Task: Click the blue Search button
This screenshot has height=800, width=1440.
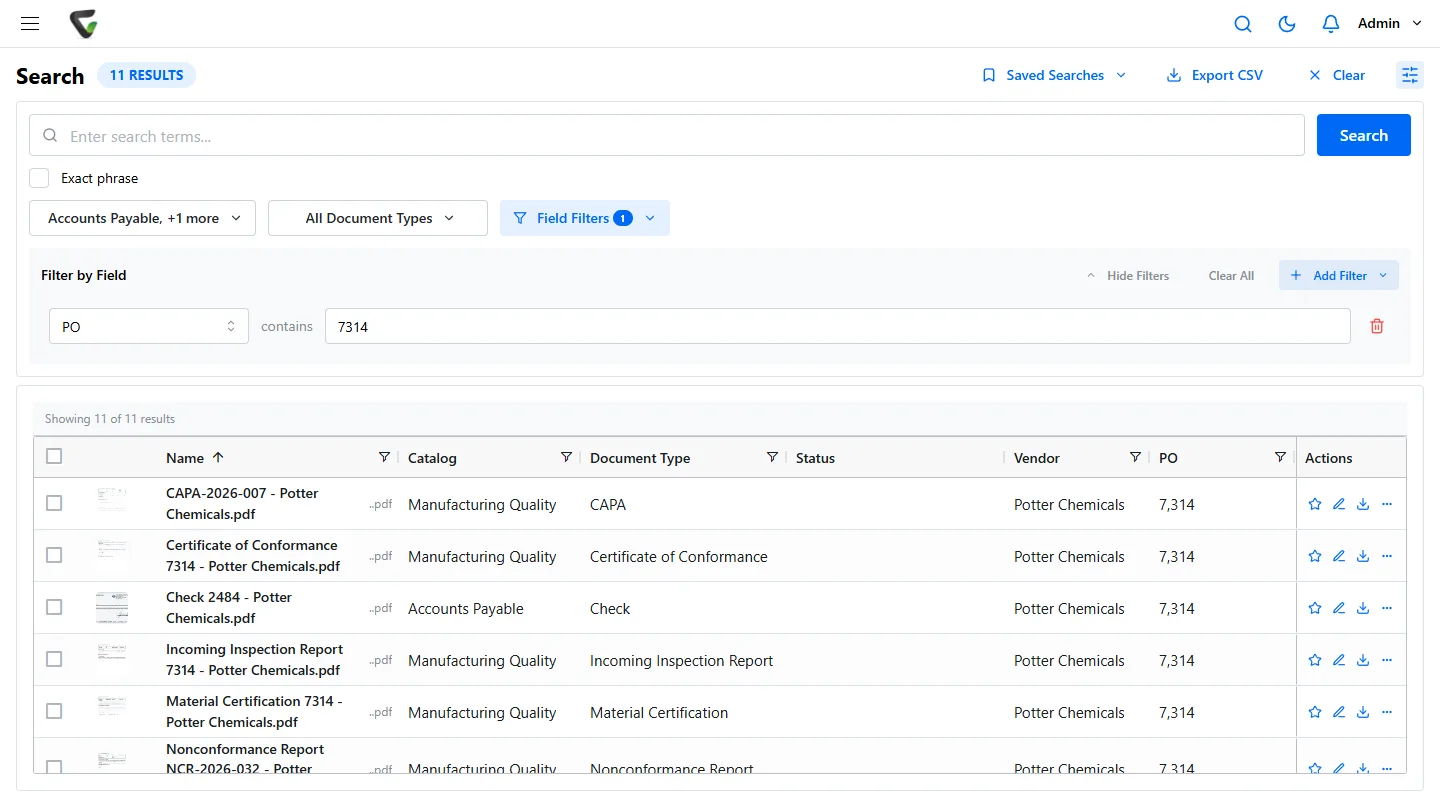Action: [1364, 135]
